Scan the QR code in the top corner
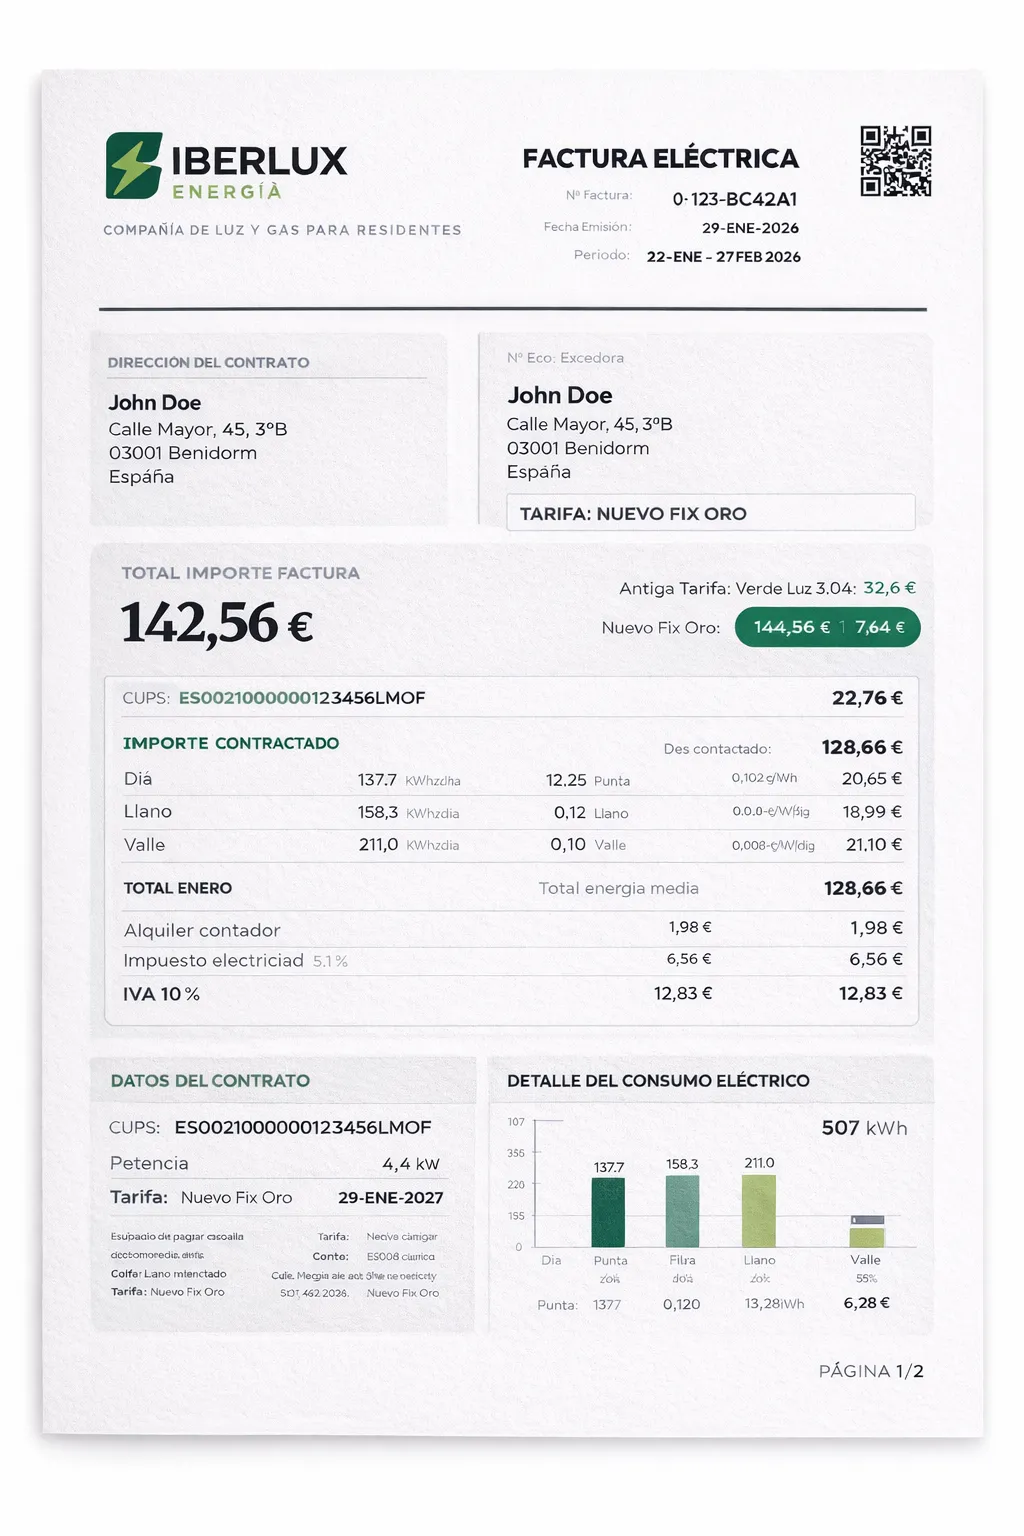This screenshot has width=1024, height=1536. pyautogui.click(x=896, y=158)
